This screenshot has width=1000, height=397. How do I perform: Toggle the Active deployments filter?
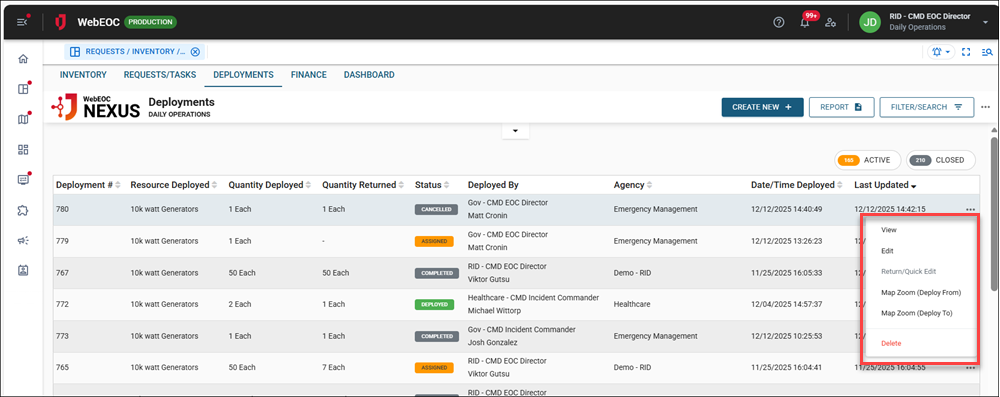[x=867, y=160]
